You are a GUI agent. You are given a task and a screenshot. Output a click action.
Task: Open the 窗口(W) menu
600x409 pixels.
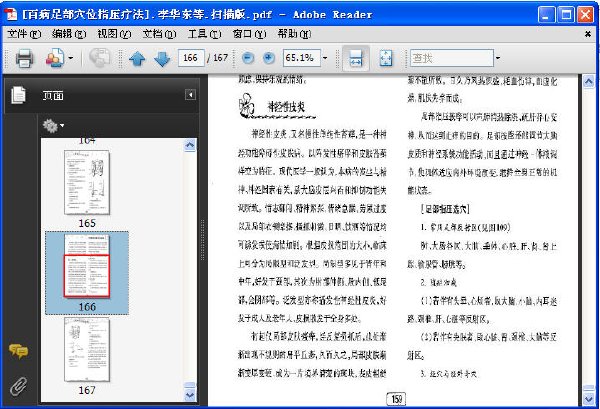(249, 34)
